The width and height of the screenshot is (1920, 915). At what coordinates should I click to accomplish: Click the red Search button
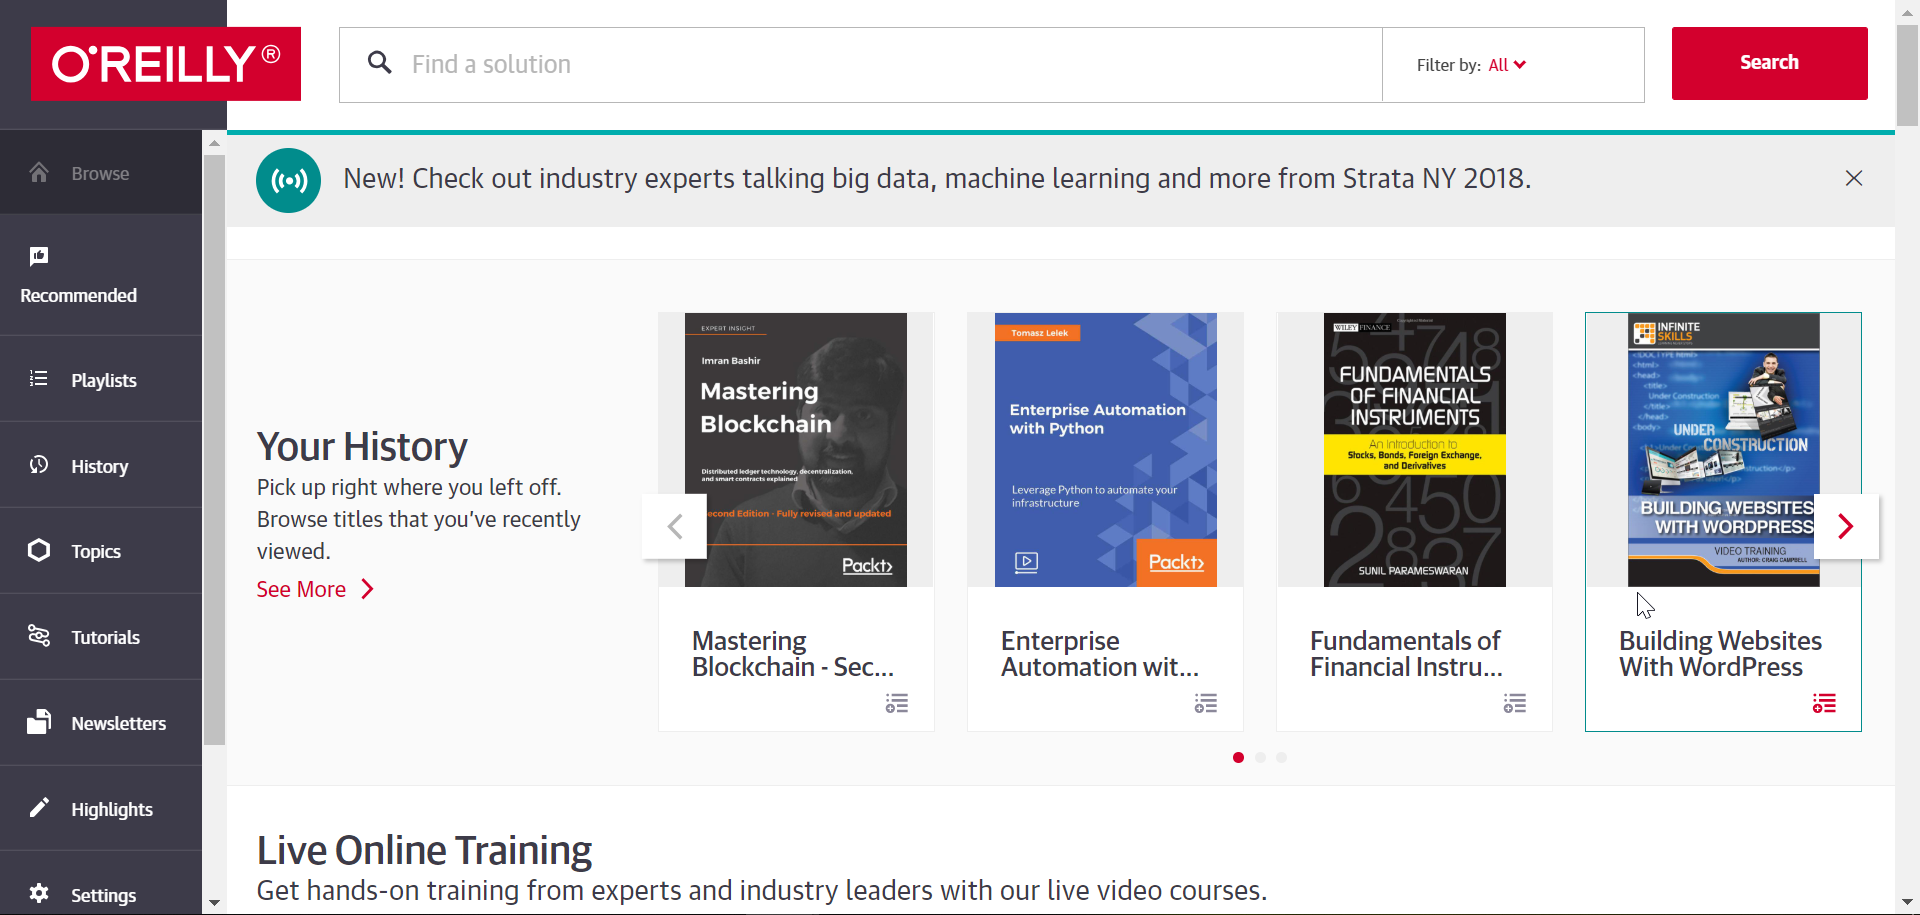(x=1769, y=63)
